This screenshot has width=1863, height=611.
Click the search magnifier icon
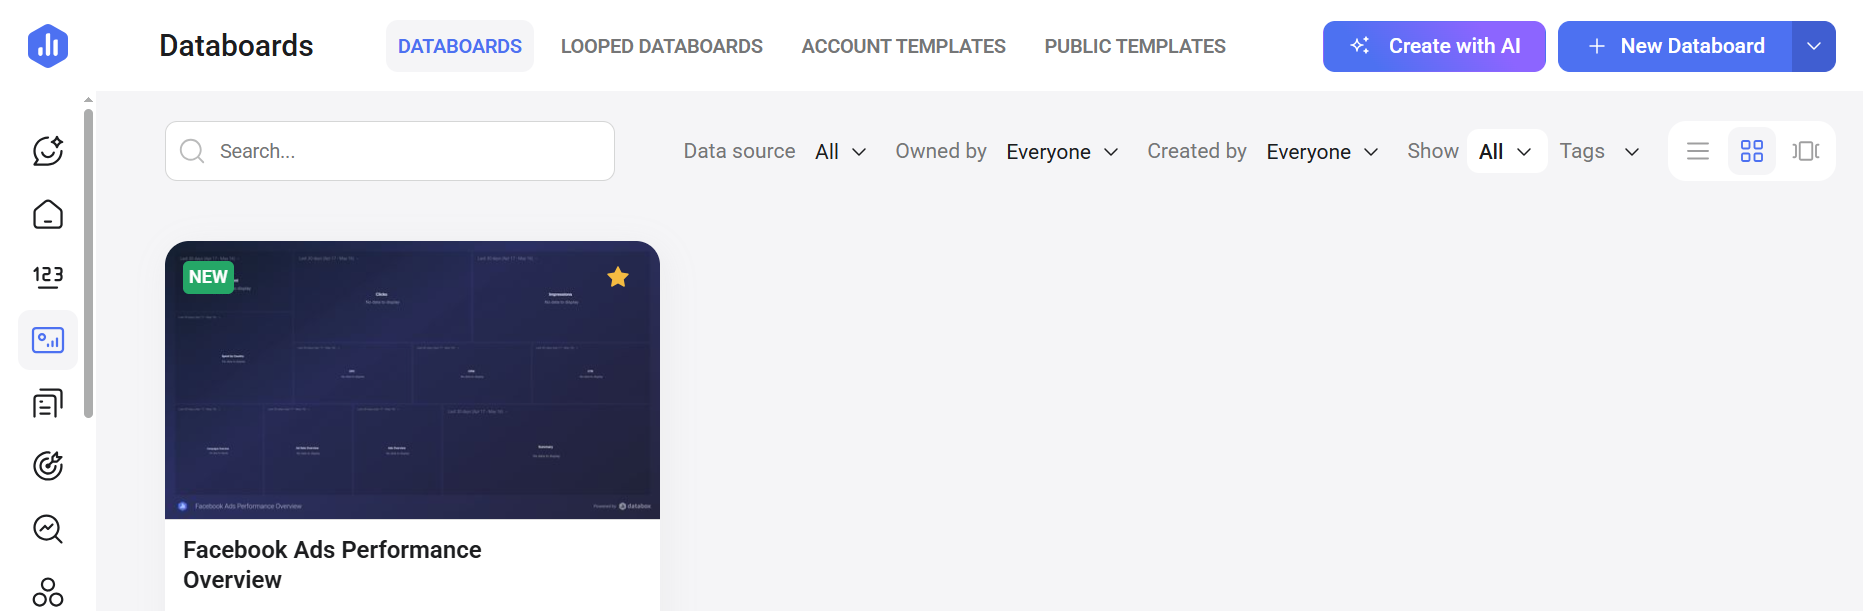[x=192, y=151]
